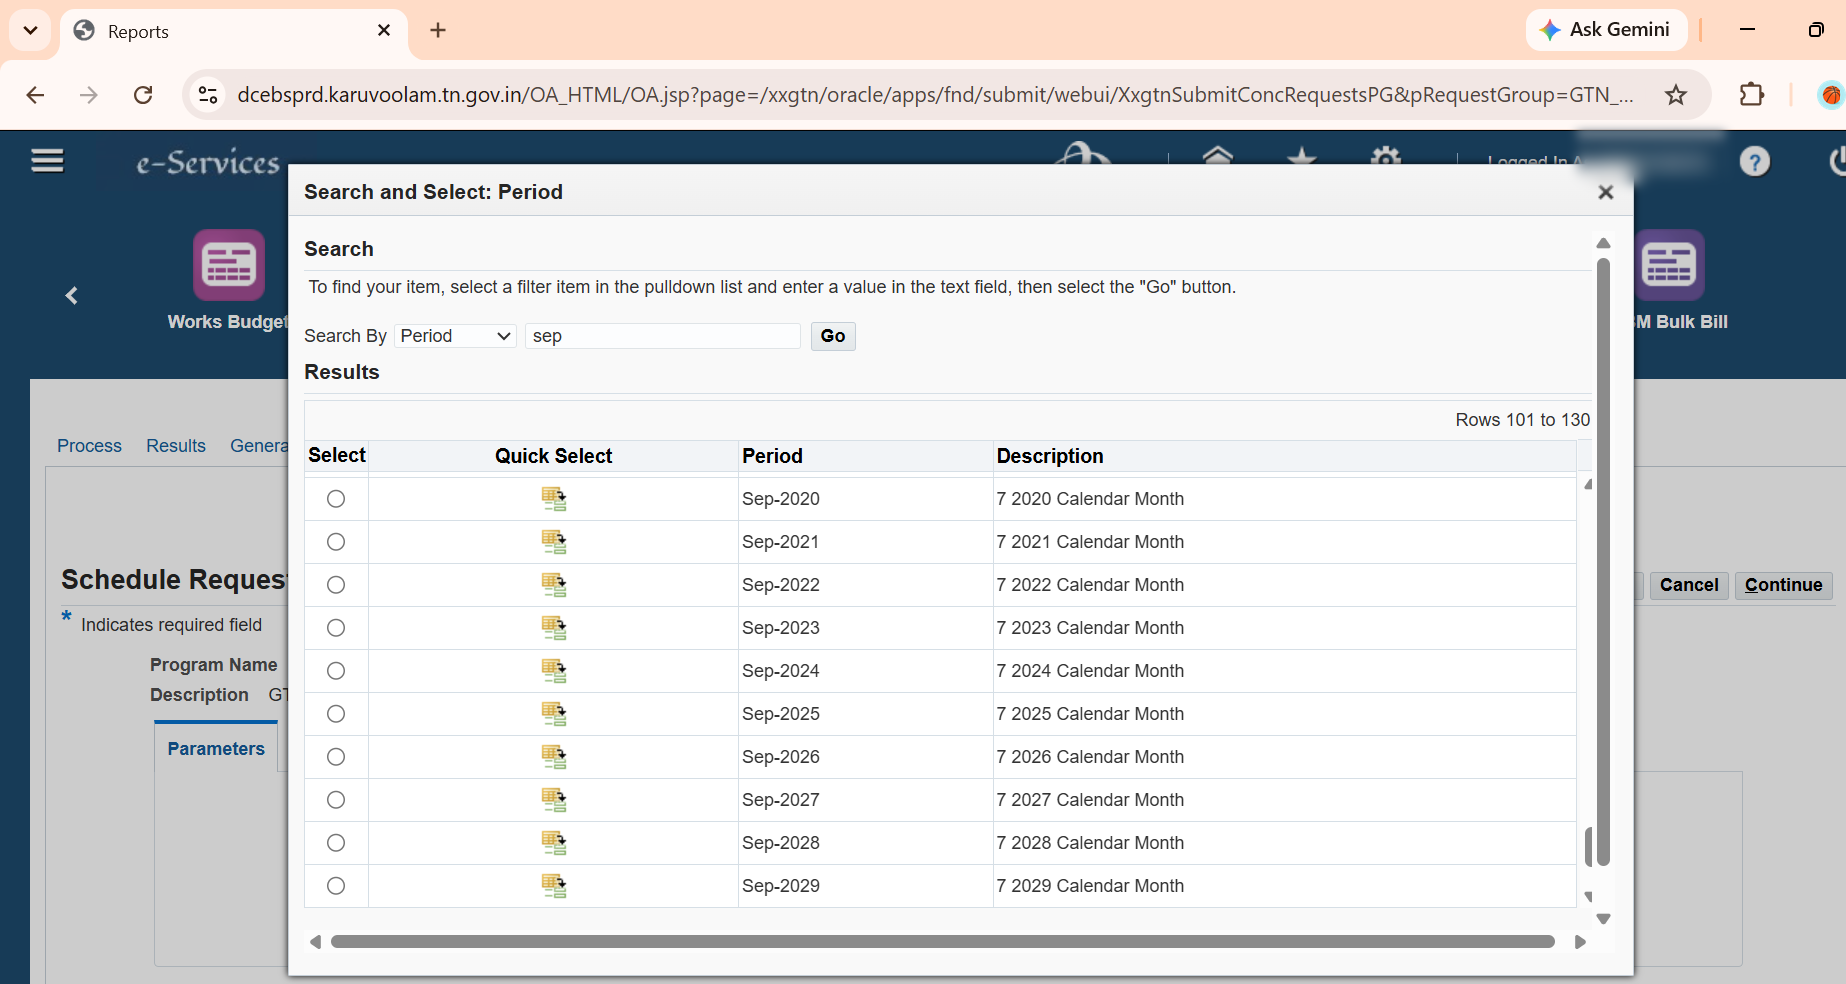Quick select the Sep-2022 period icon
Image resolution: width=1846 pixels, height=984 pixels.
pos(554,585)
